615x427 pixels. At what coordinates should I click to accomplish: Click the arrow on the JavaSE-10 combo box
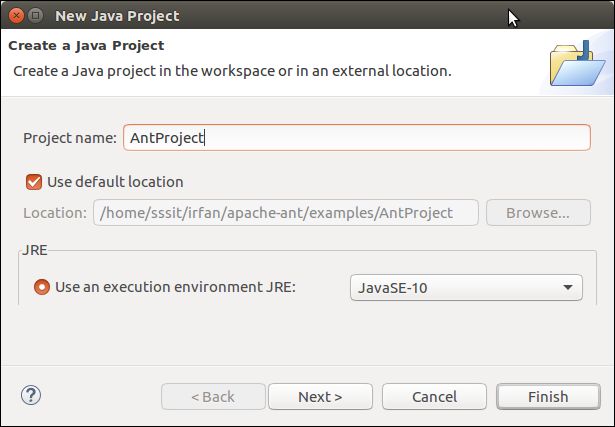pos(568,287)
